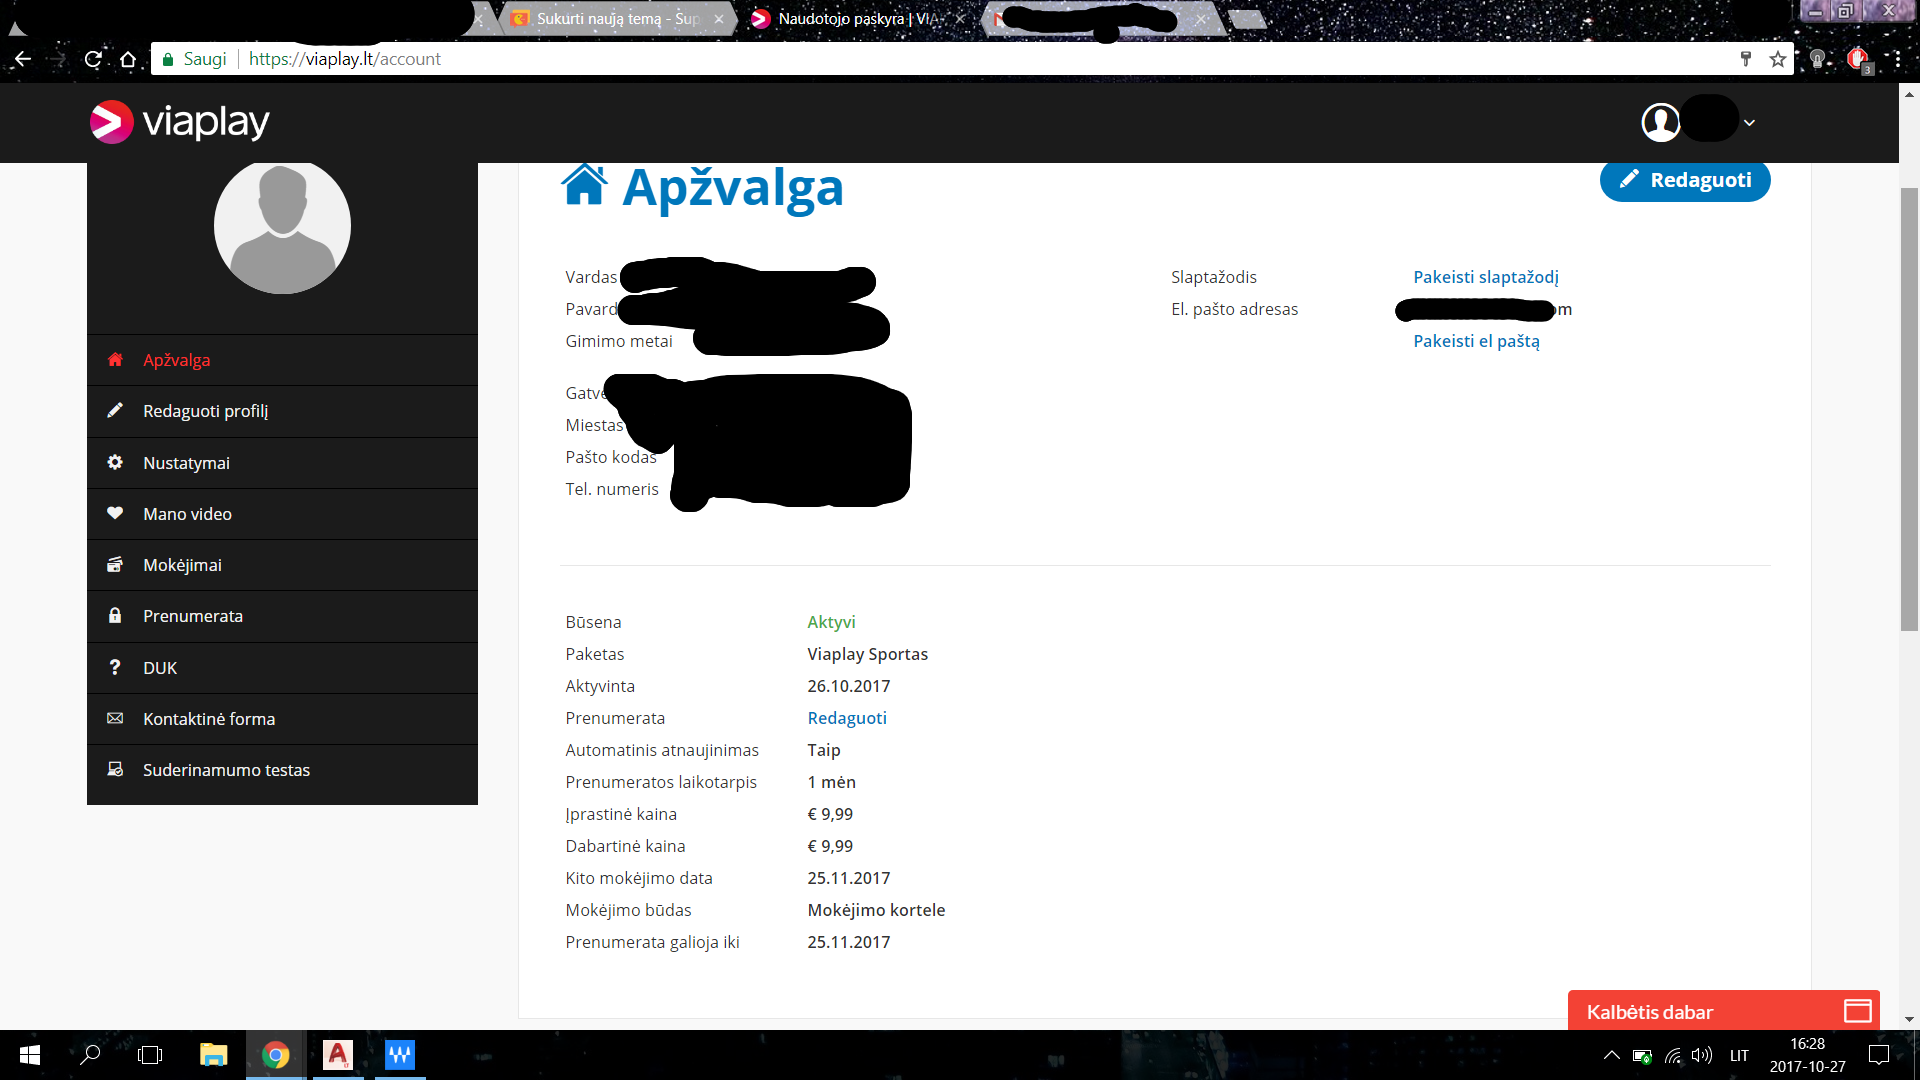This screenshot has height=1080, width=1920.
Task: Open Windows search from the taskbar
Action: click(90, 1055)
